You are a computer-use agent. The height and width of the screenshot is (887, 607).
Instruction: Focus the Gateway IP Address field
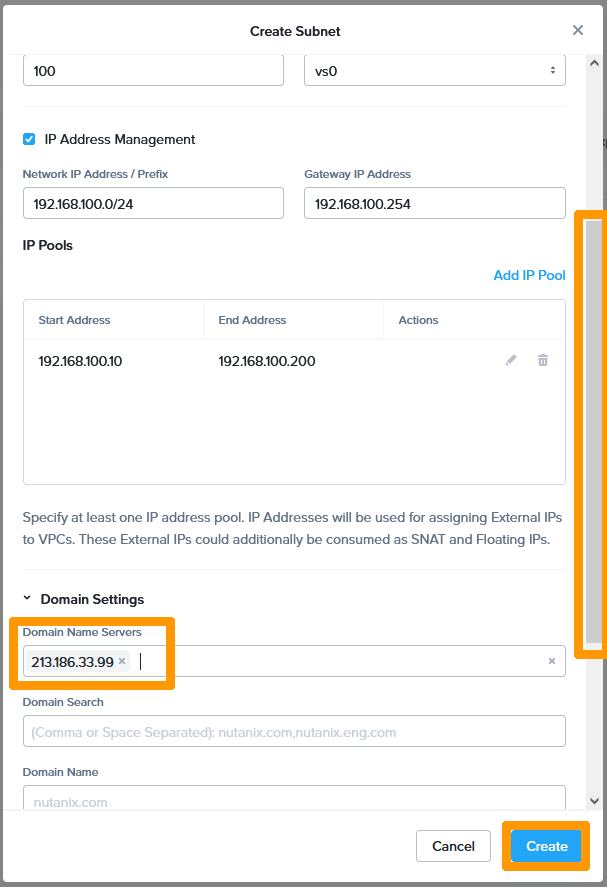434,202
